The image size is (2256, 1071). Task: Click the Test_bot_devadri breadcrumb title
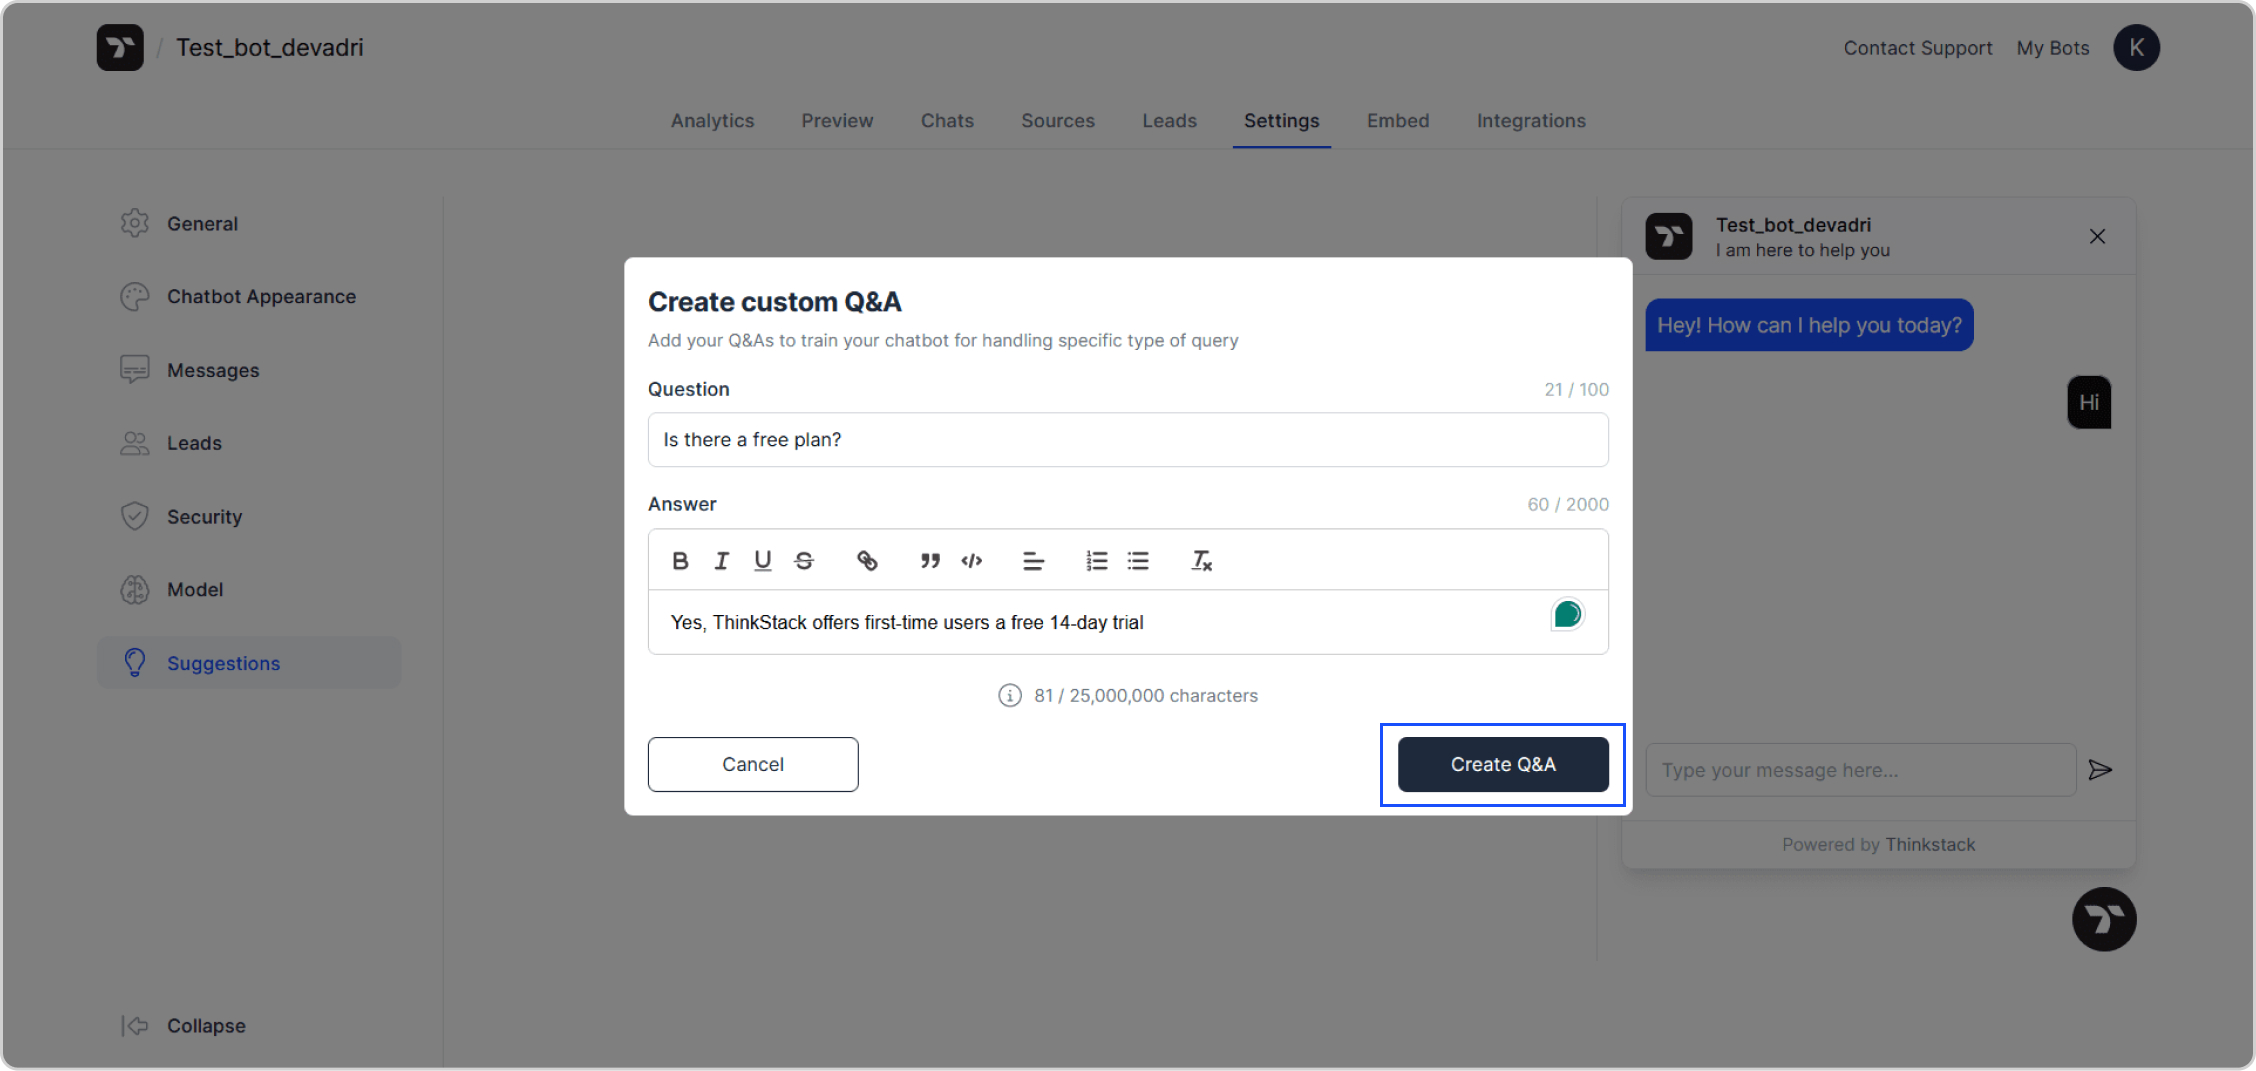[270, 47]
